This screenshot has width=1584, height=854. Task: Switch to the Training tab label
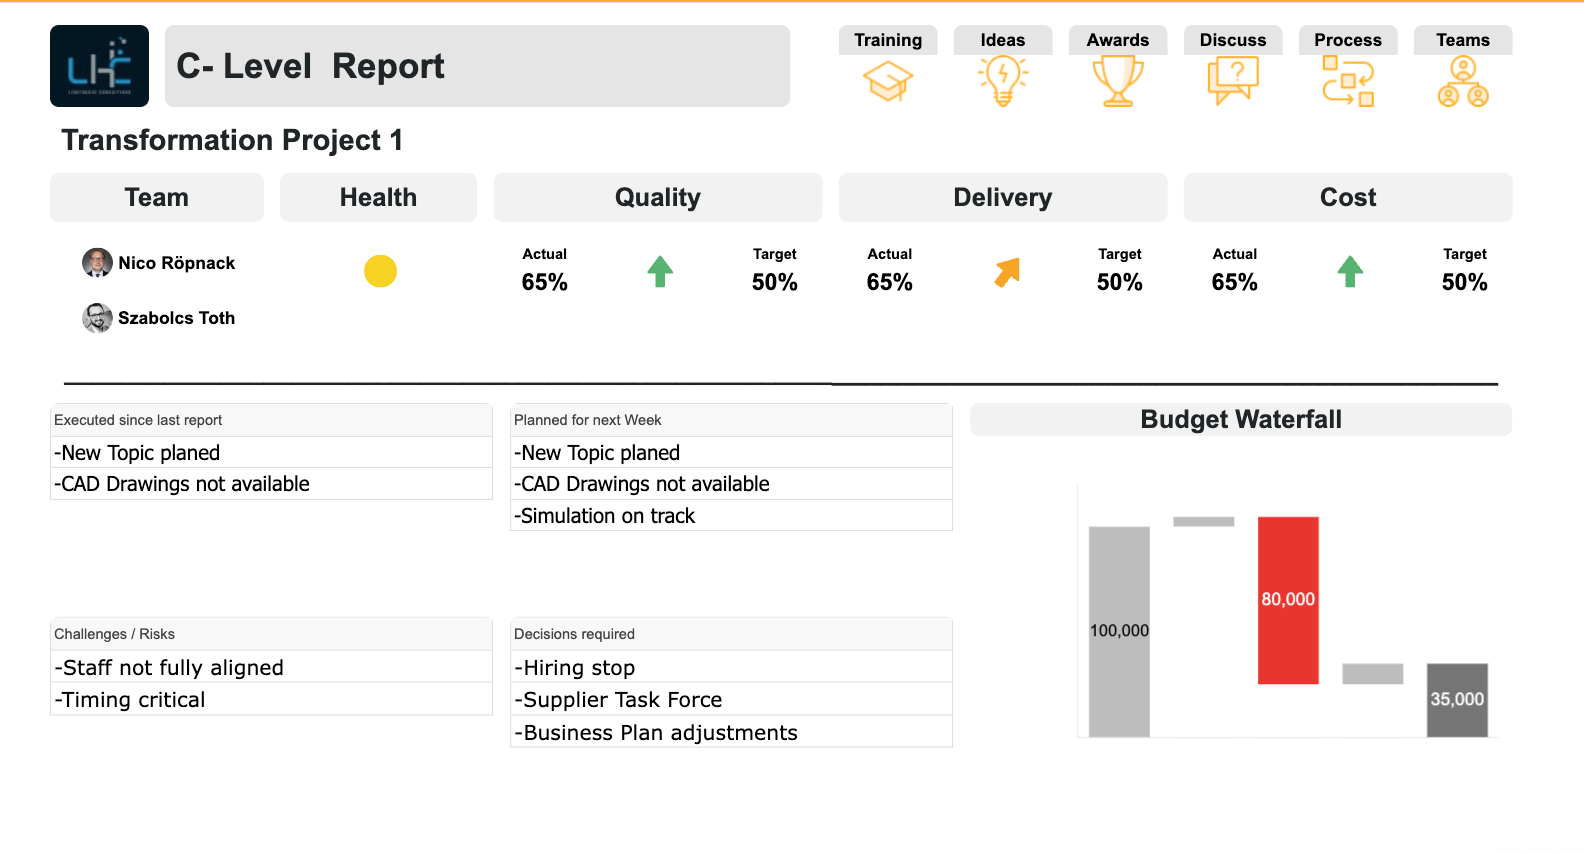pos(888,40)
